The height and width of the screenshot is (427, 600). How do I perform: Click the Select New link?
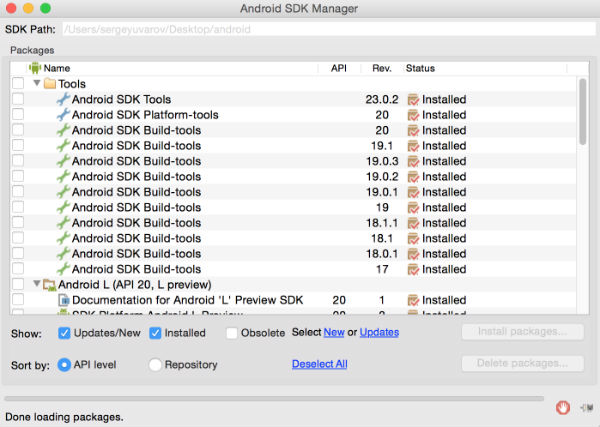(333, 332)
